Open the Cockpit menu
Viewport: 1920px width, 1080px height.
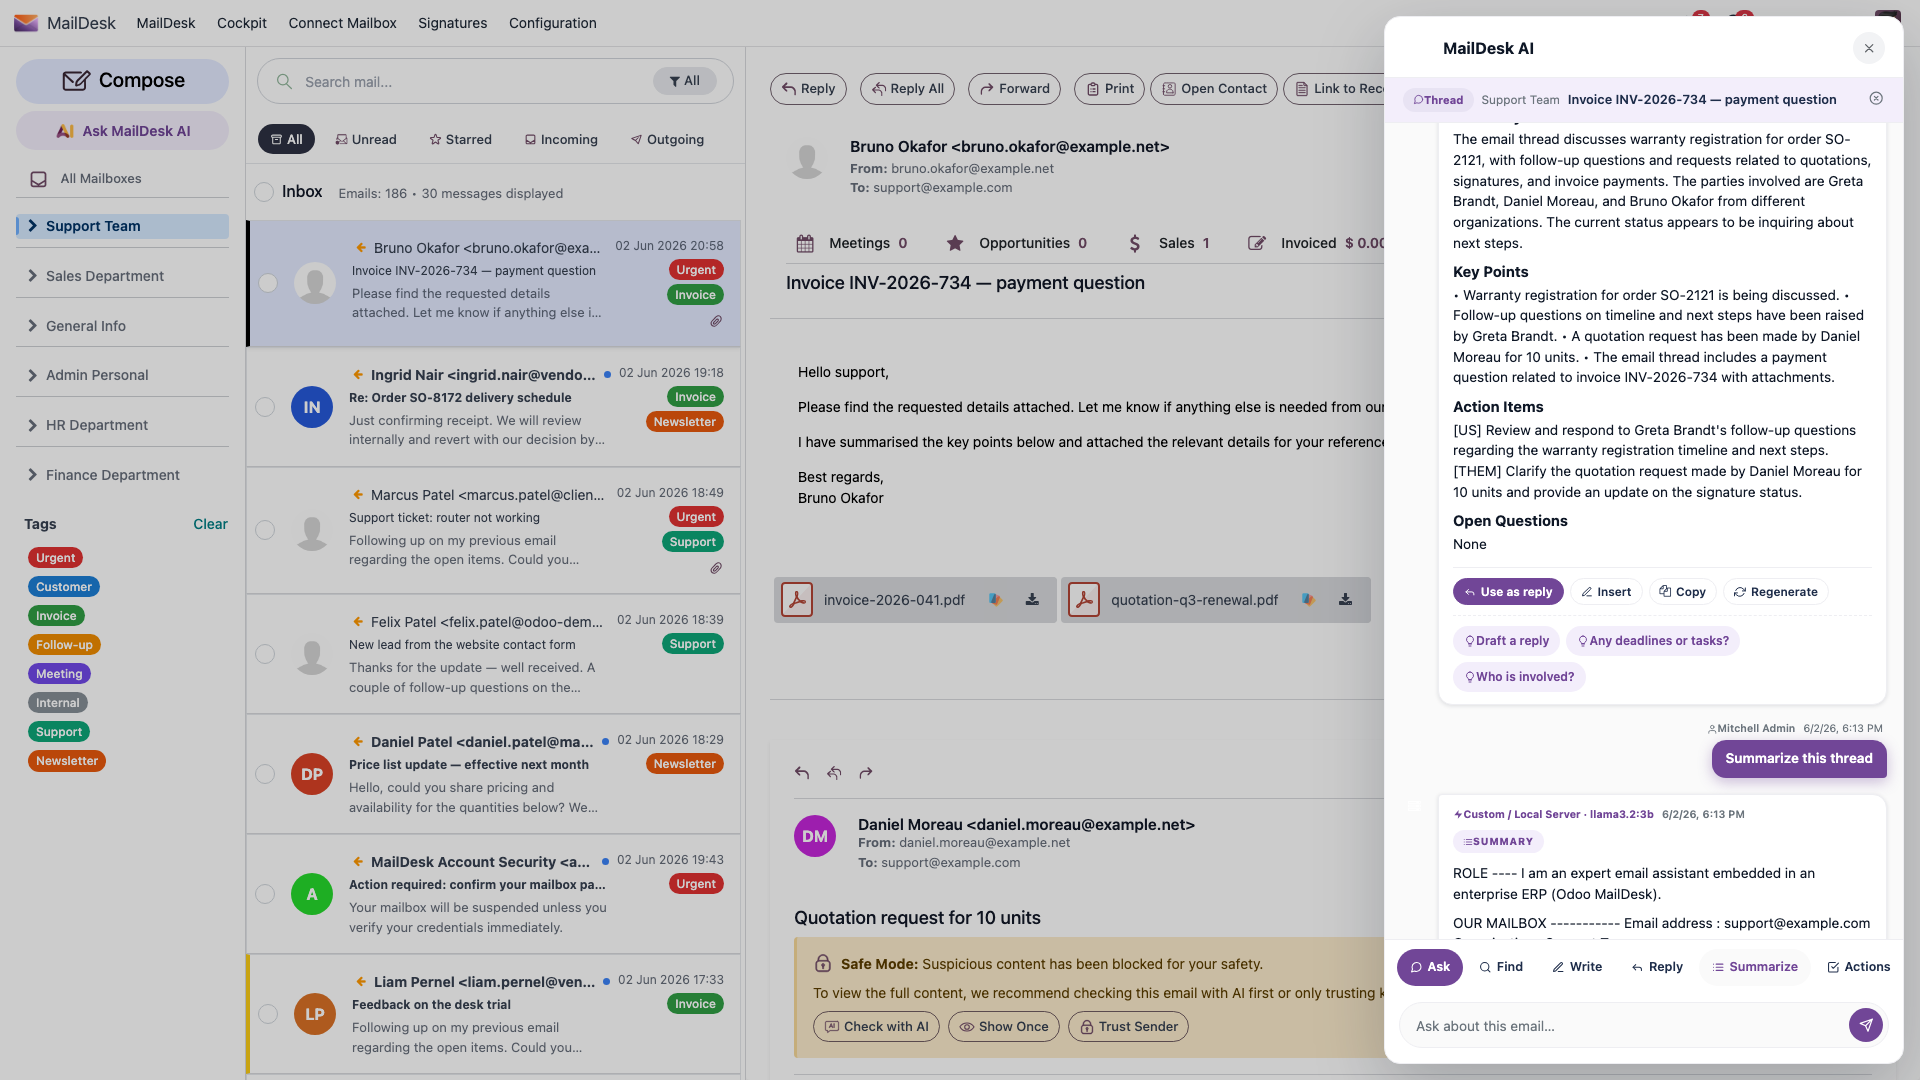click(x=242, y=23)
